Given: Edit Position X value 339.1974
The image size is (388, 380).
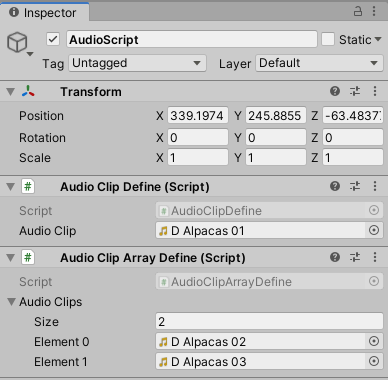Looking at the screenshot, I should tap(198, 115).
